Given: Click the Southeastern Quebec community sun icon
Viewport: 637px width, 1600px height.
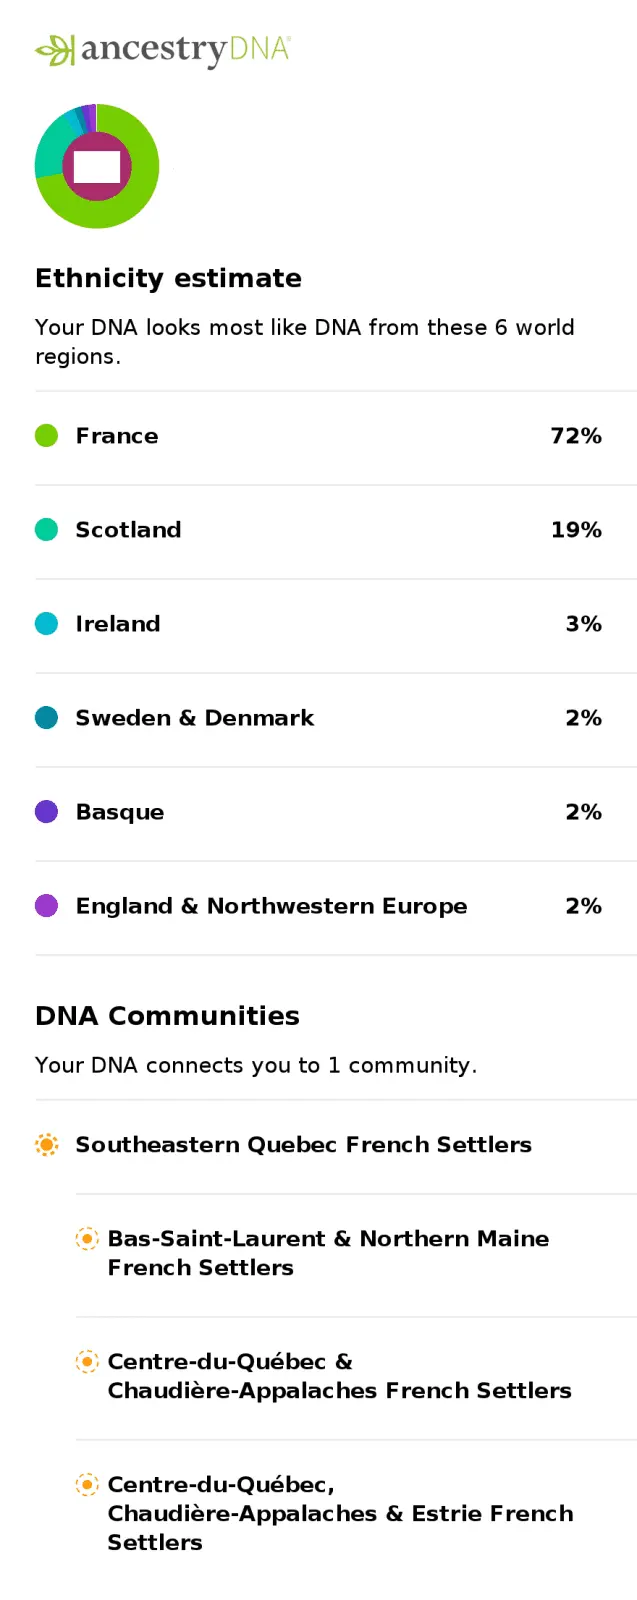Looking at the screenshot, I should (47, 1144).
